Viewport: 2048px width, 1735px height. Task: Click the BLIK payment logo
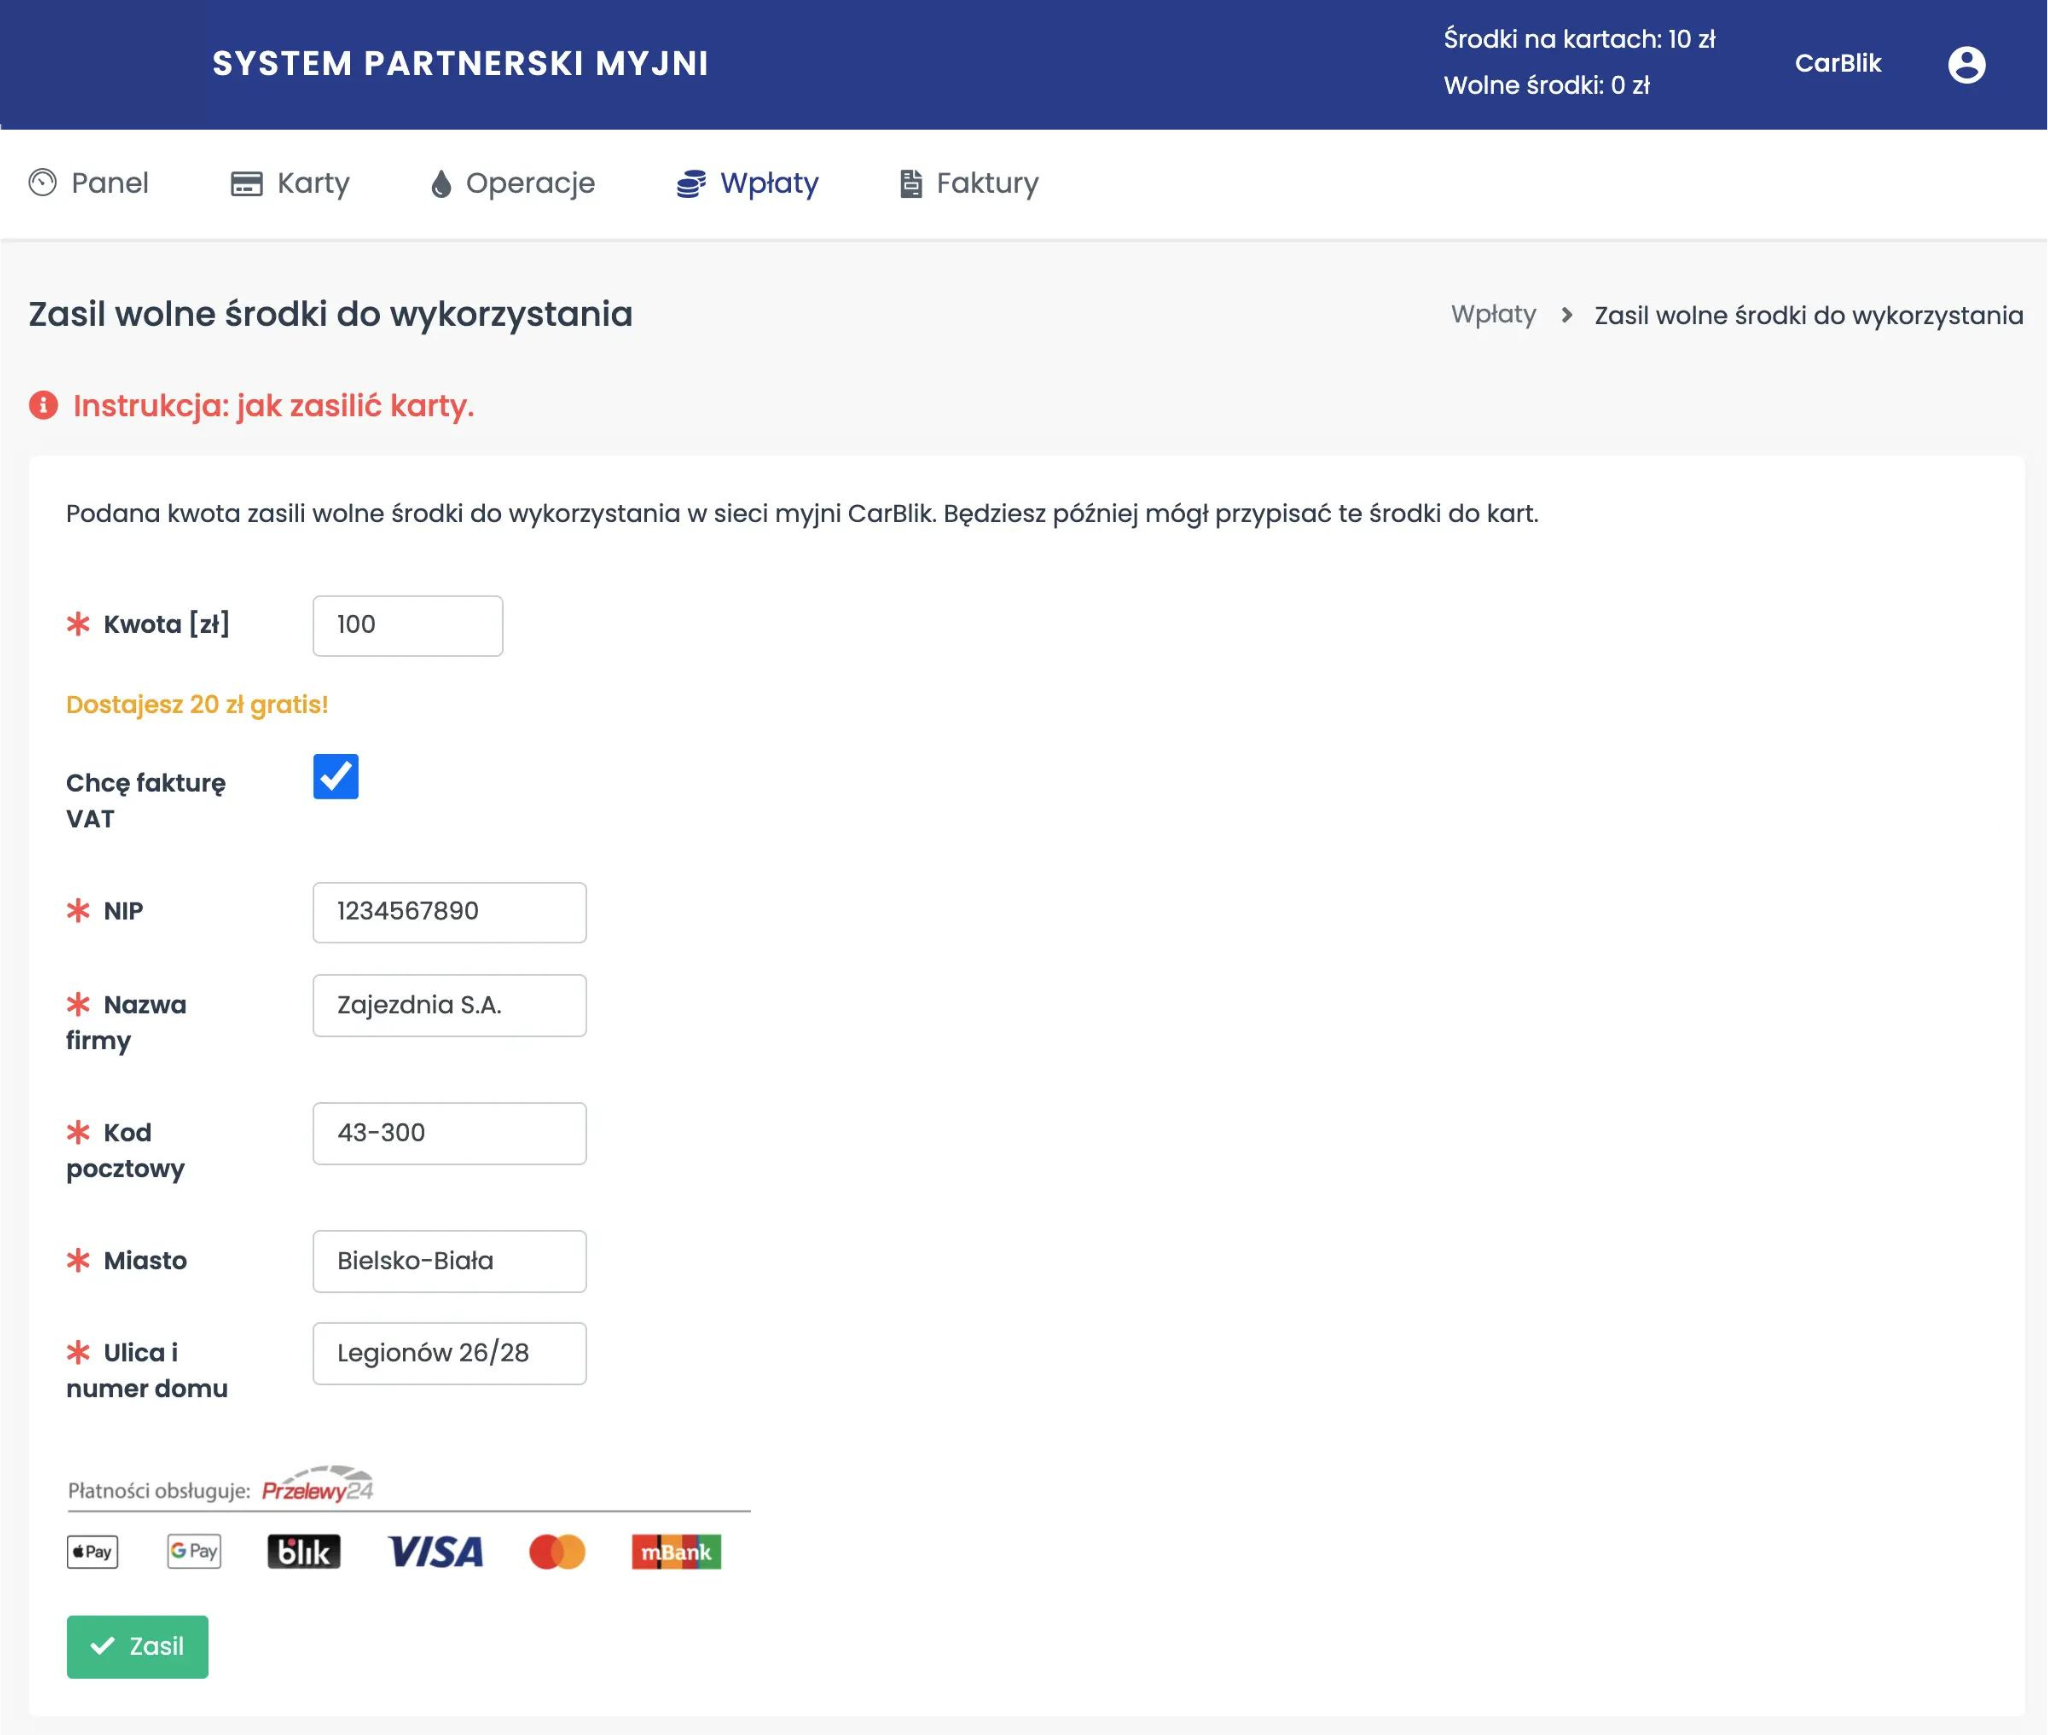304,1551
